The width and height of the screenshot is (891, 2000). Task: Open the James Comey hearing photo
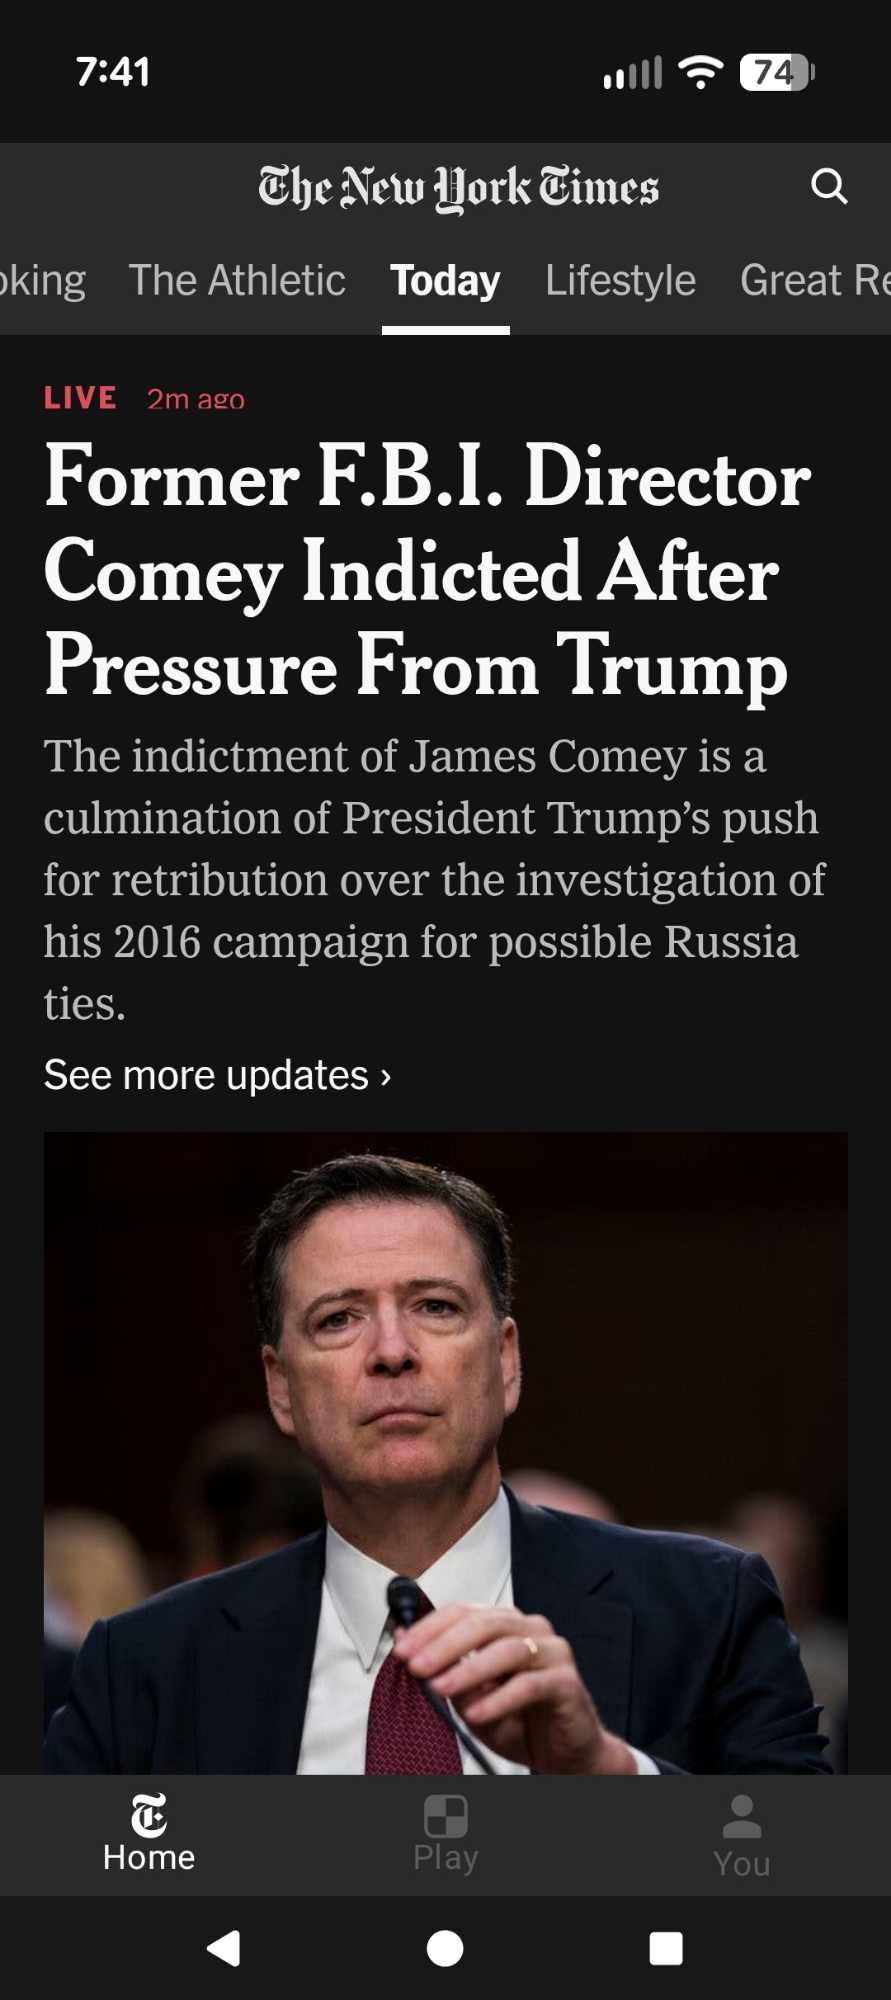pos(445,1452)
